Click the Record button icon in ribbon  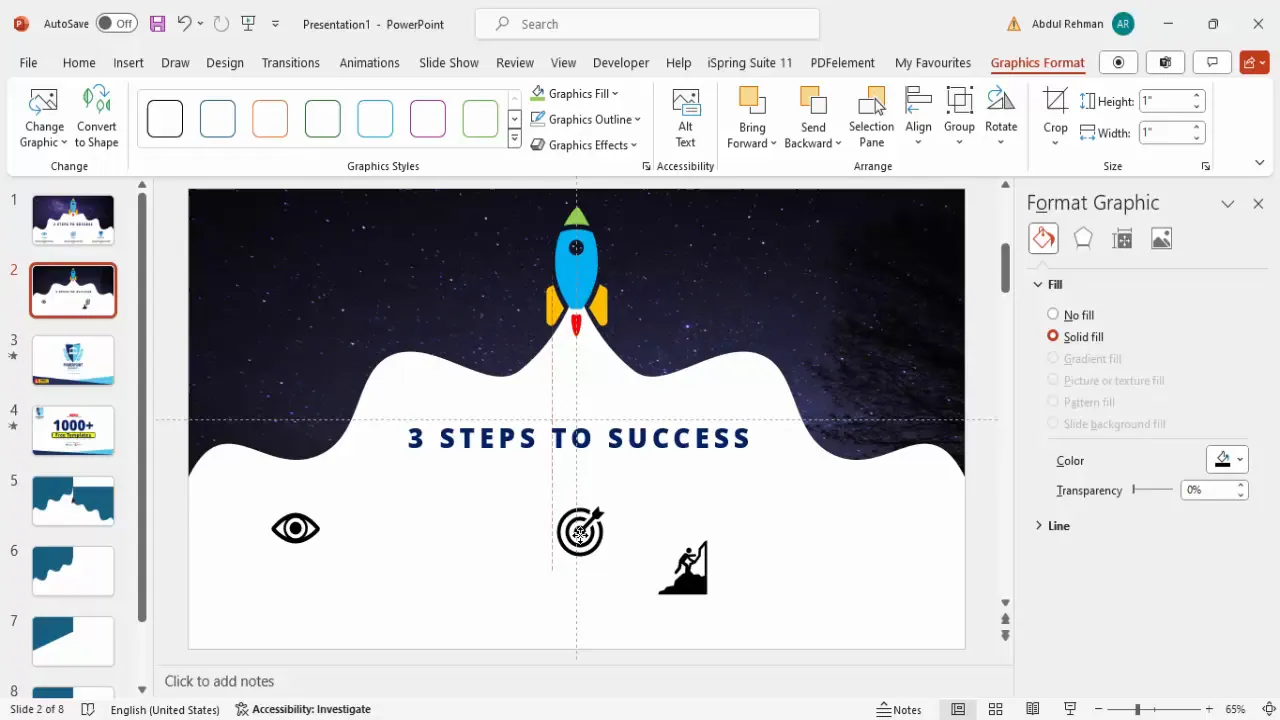click(1118, 62)
